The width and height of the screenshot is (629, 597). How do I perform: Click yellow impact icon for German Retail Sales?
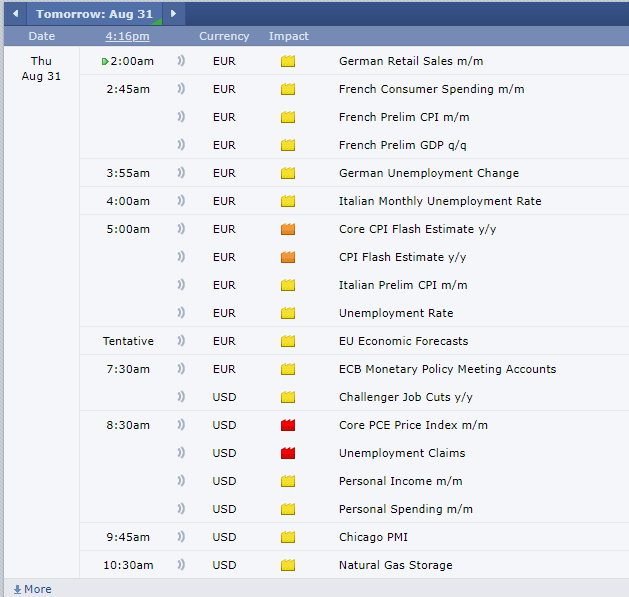288,61
